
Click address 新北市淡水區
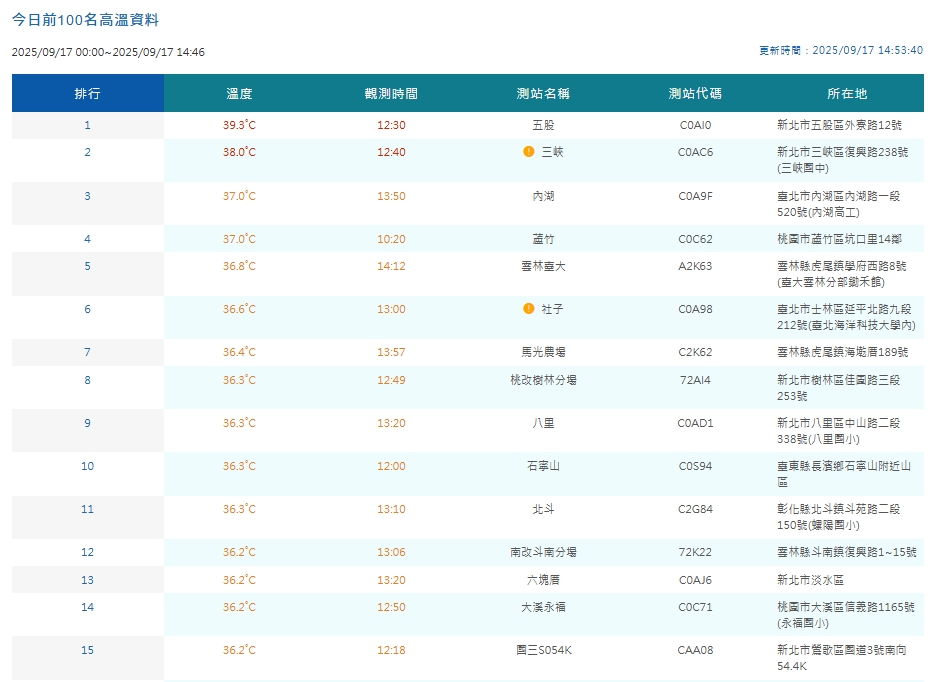pos(810,580)
